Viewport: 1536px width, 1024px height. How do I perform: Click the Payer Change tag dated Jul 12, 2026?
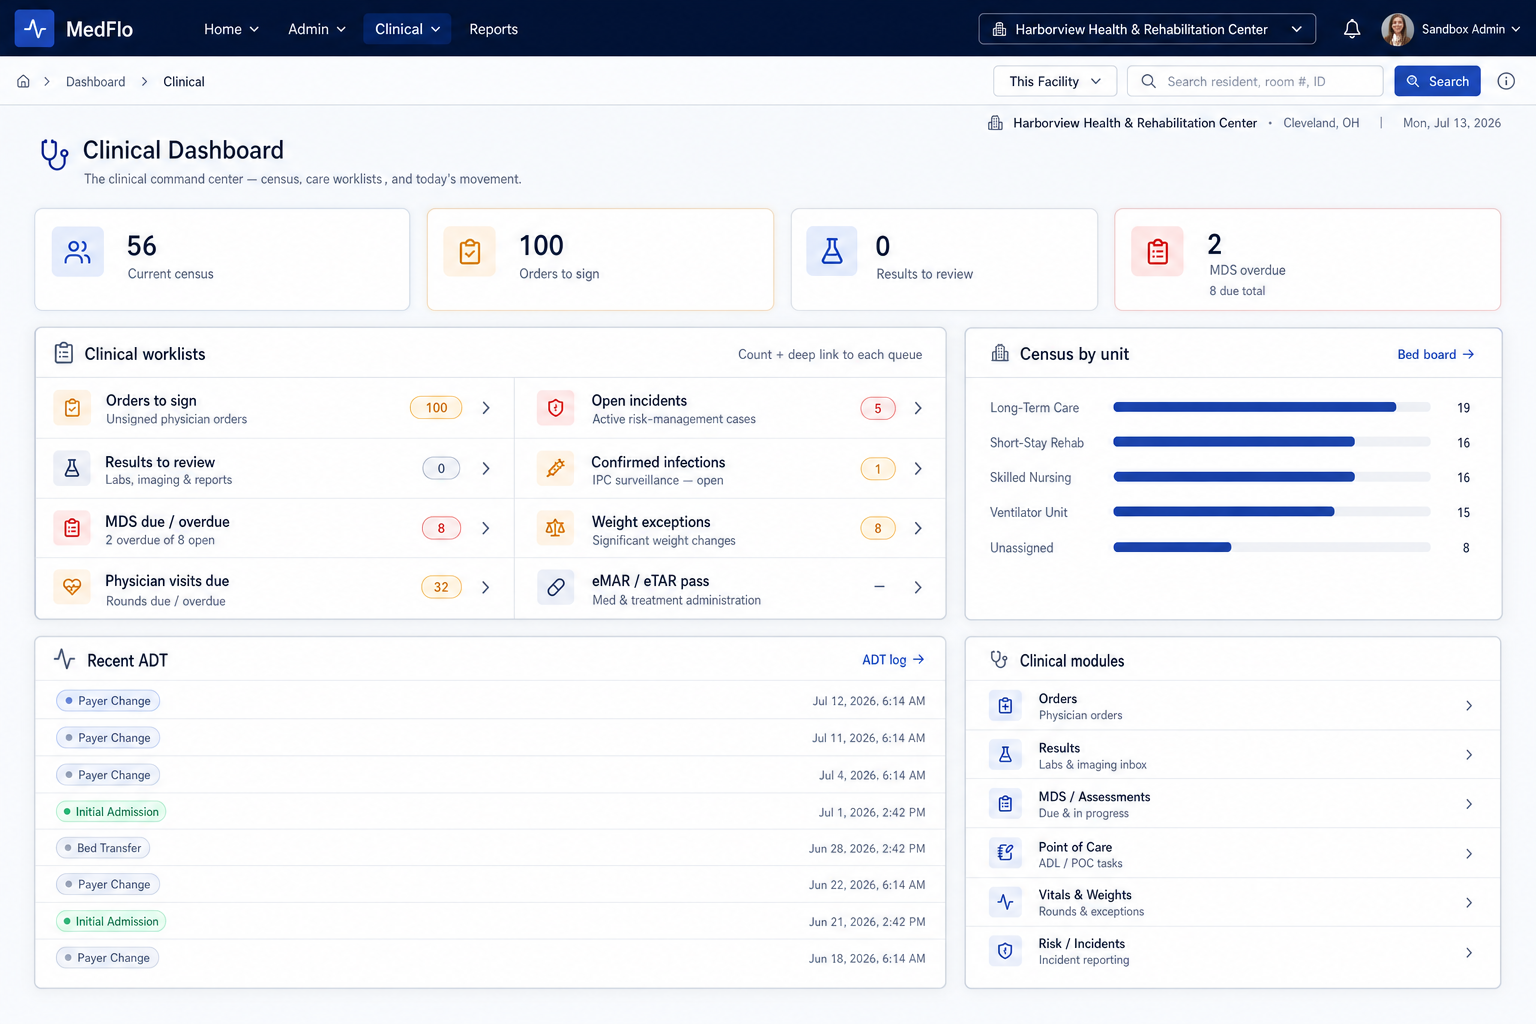(x=108, y=701)
